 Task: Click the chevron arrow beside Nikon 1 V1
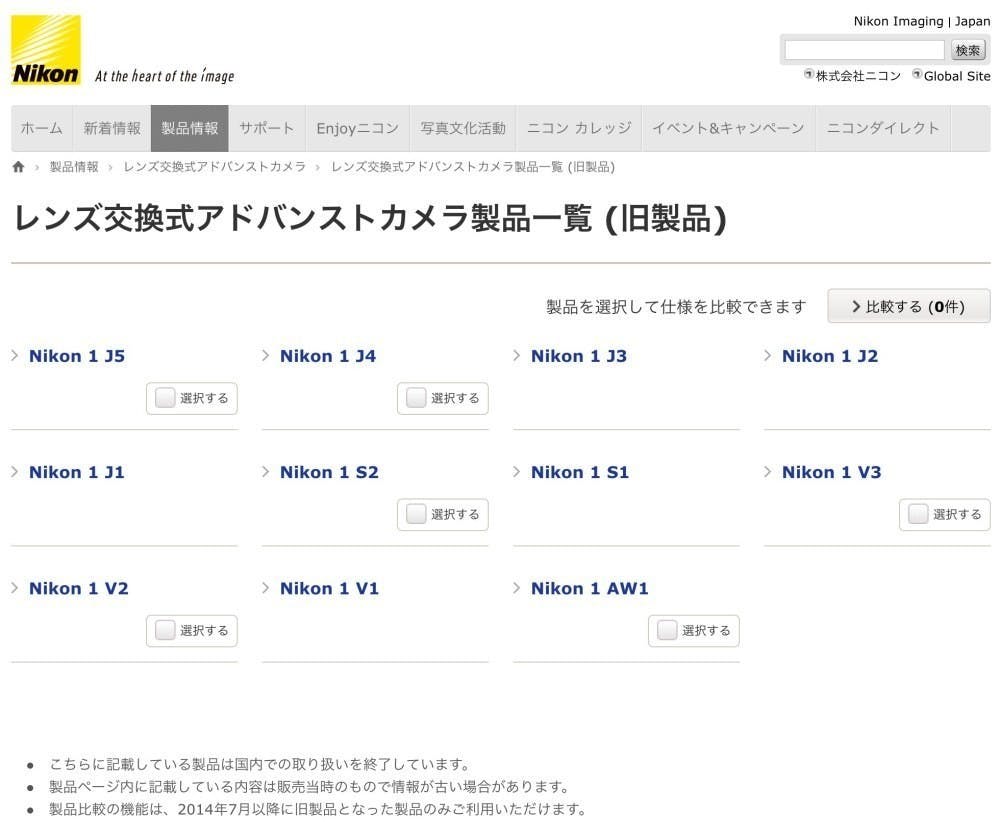[x=265, y=587]
